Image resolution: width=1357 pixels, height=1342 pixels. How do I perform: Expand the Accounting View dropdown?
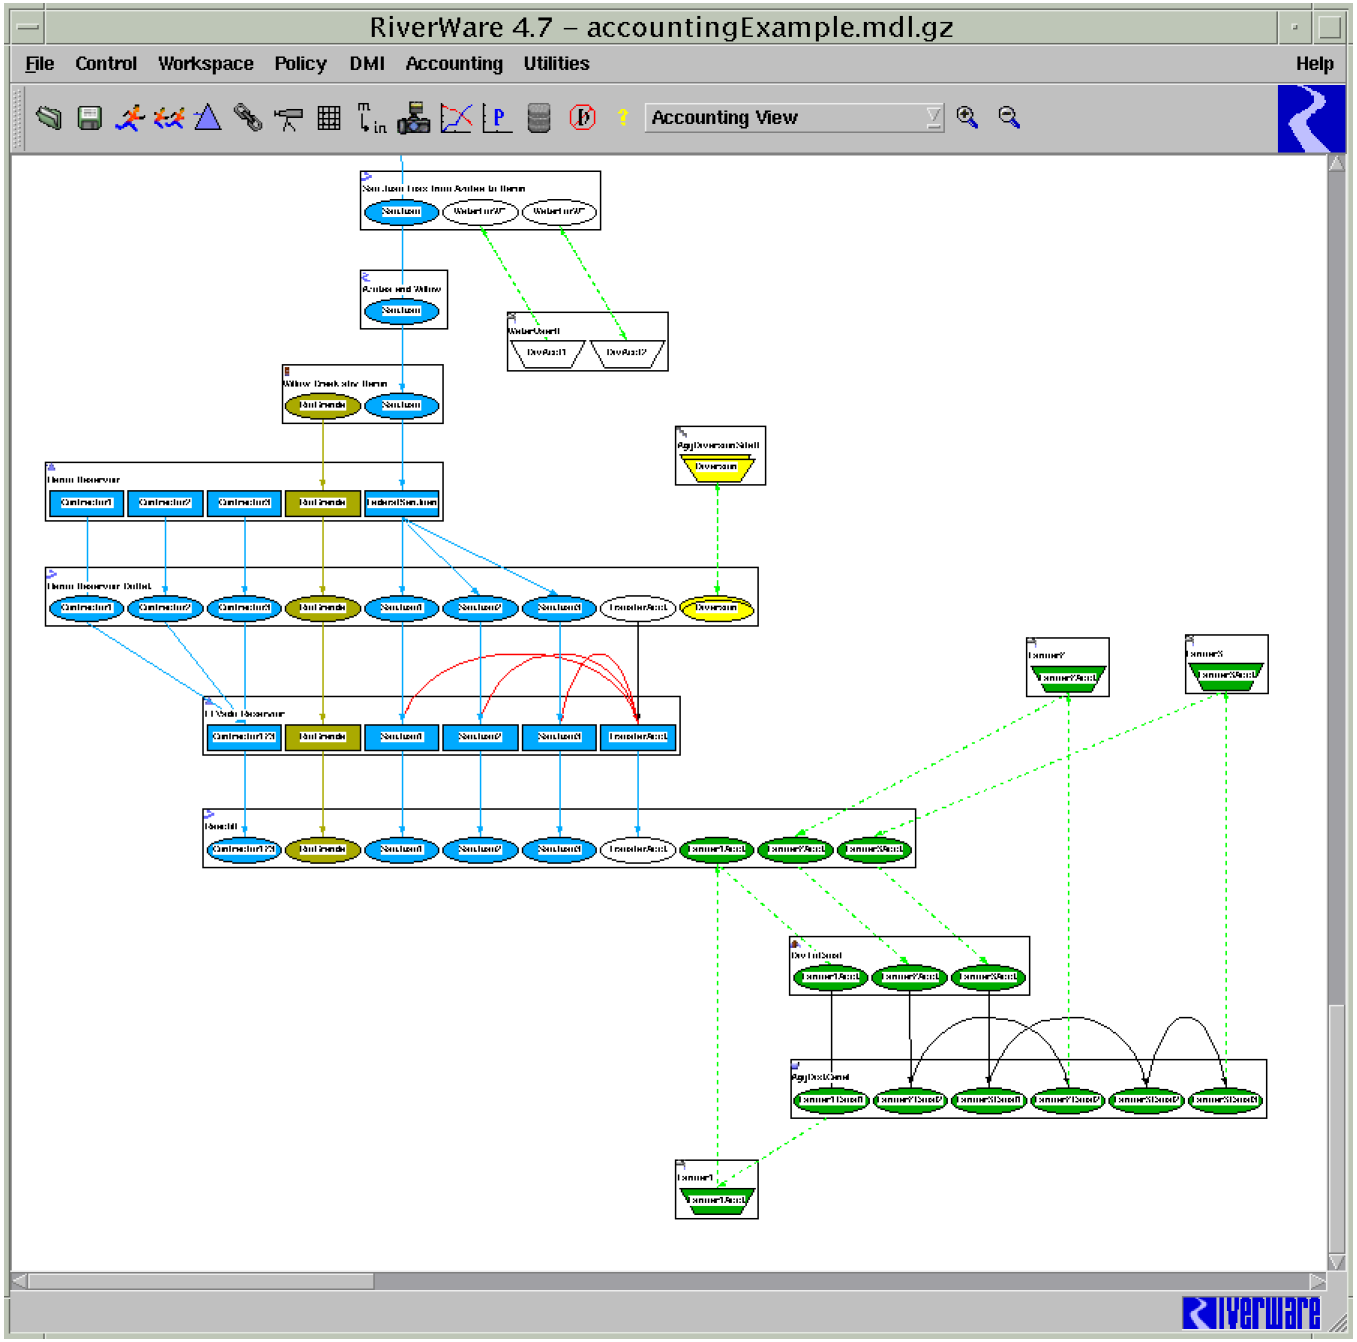[x=933, y=118]
